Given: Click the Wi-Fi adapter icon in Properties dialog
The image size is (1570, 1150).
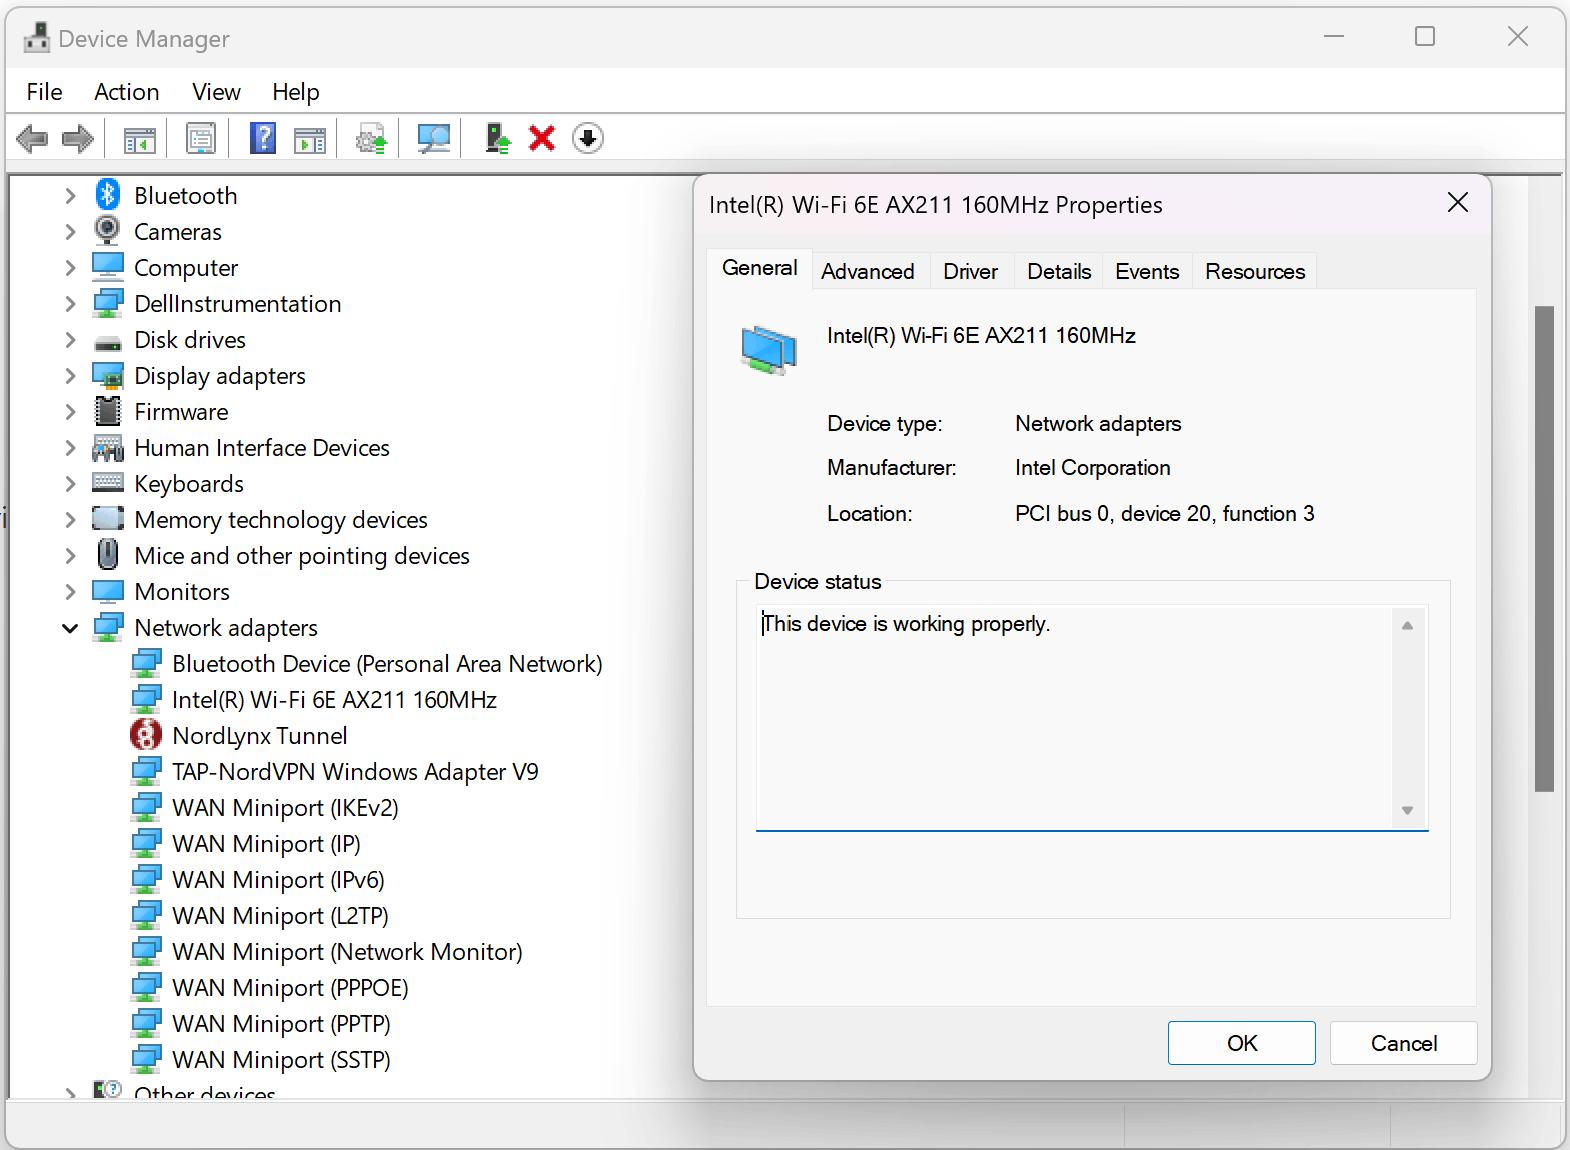Looking at the screenshot, I should (769, 349).
